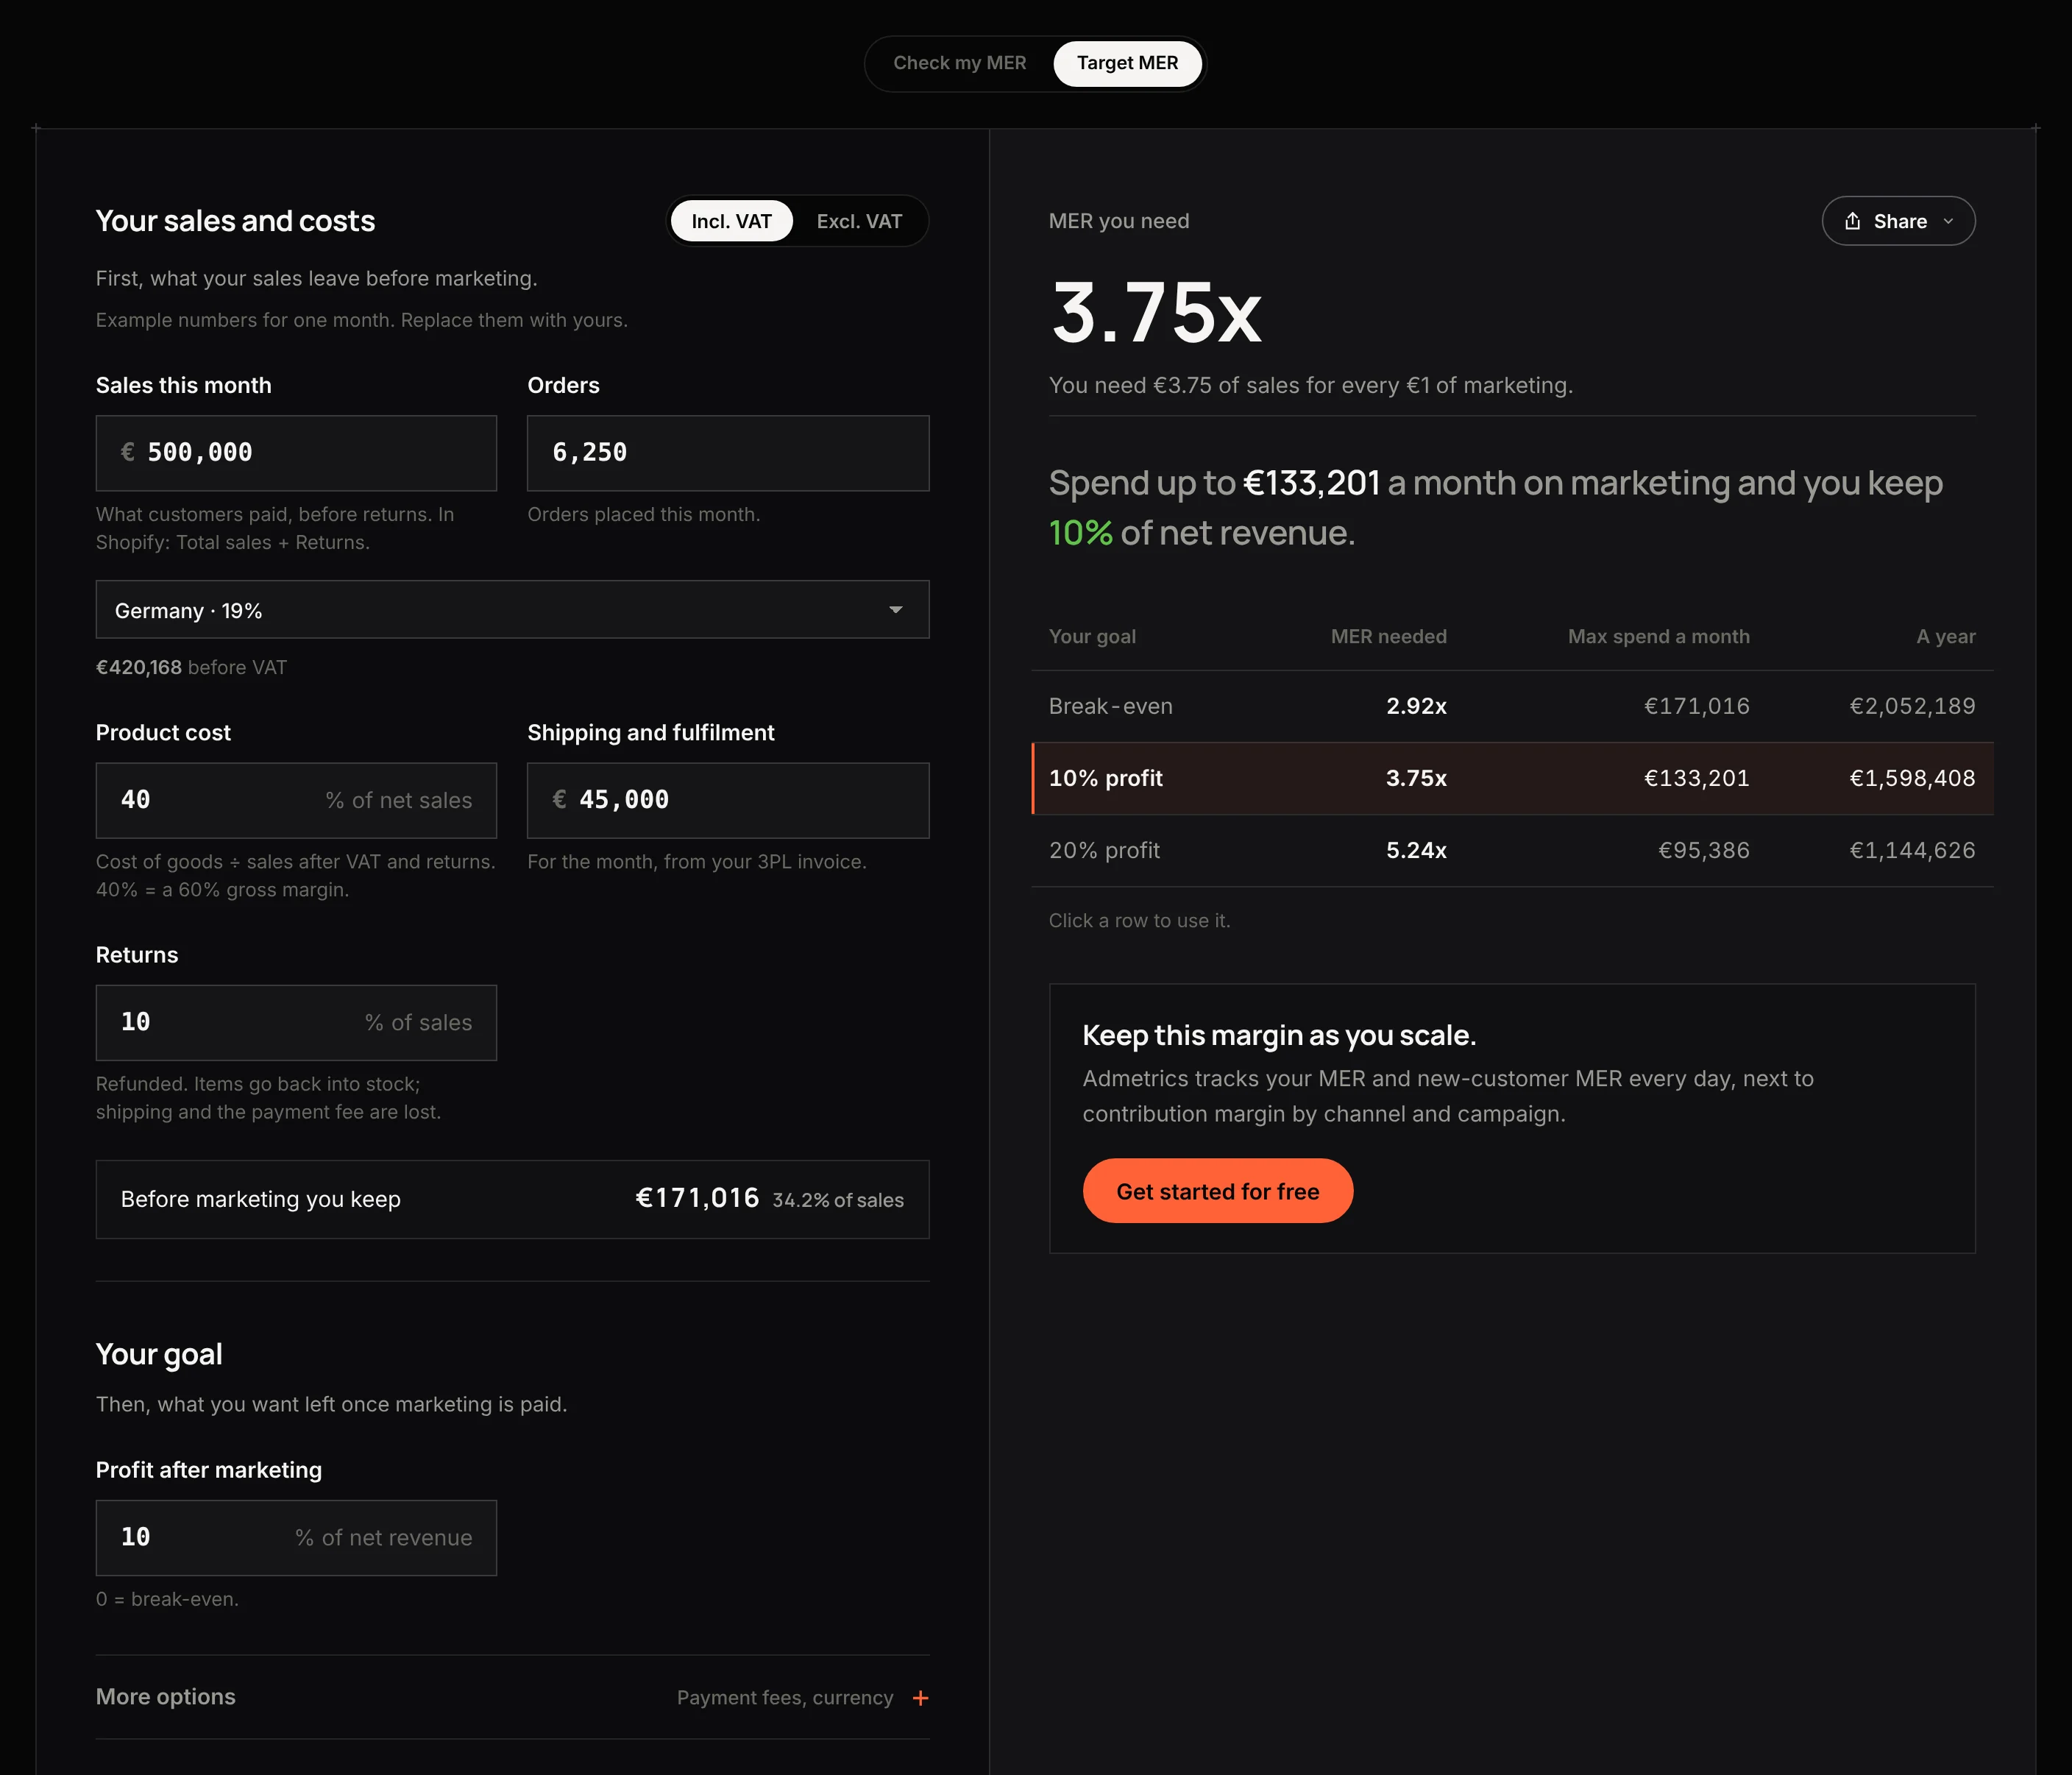This screenshot has height=1775, width=2072.
Task: Click the 5.24x MER value
Action: [x=1416, y=850]
